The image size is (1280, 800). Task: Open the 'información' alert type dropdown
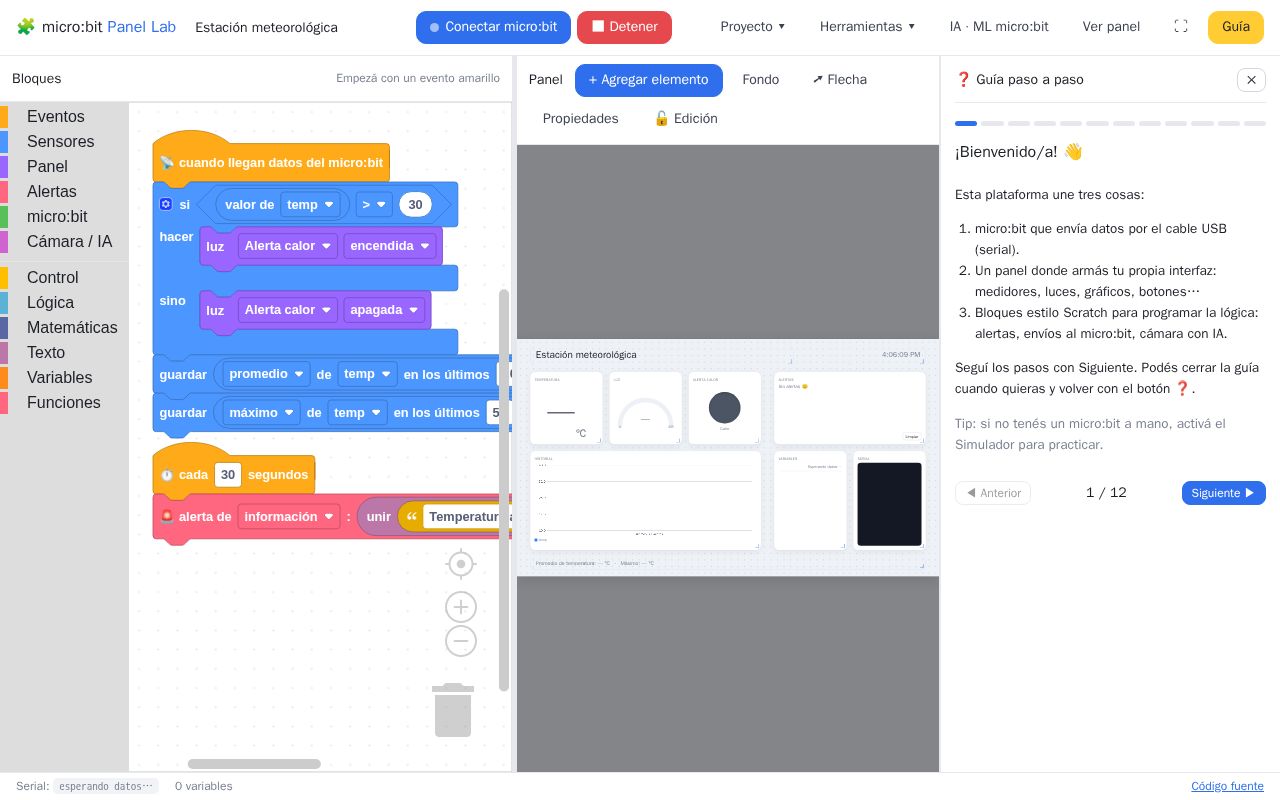pyautogui.click(x=289, y=517)
